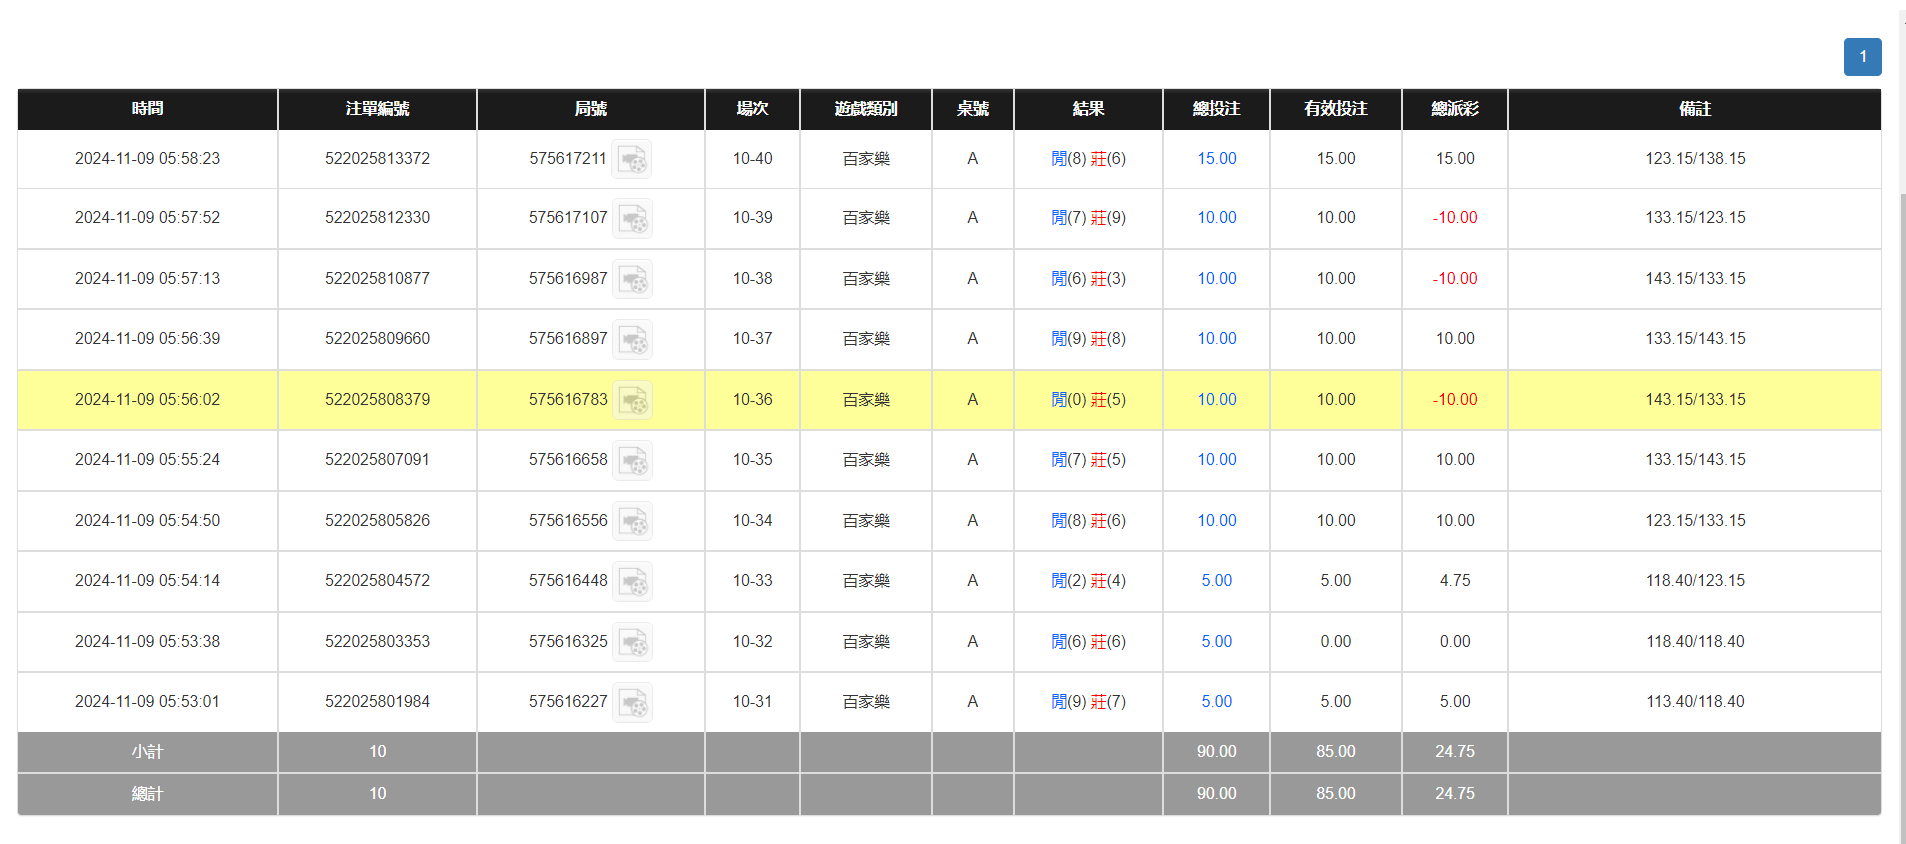Open replay icon in highlighted row 575616783

pos(633,401)
